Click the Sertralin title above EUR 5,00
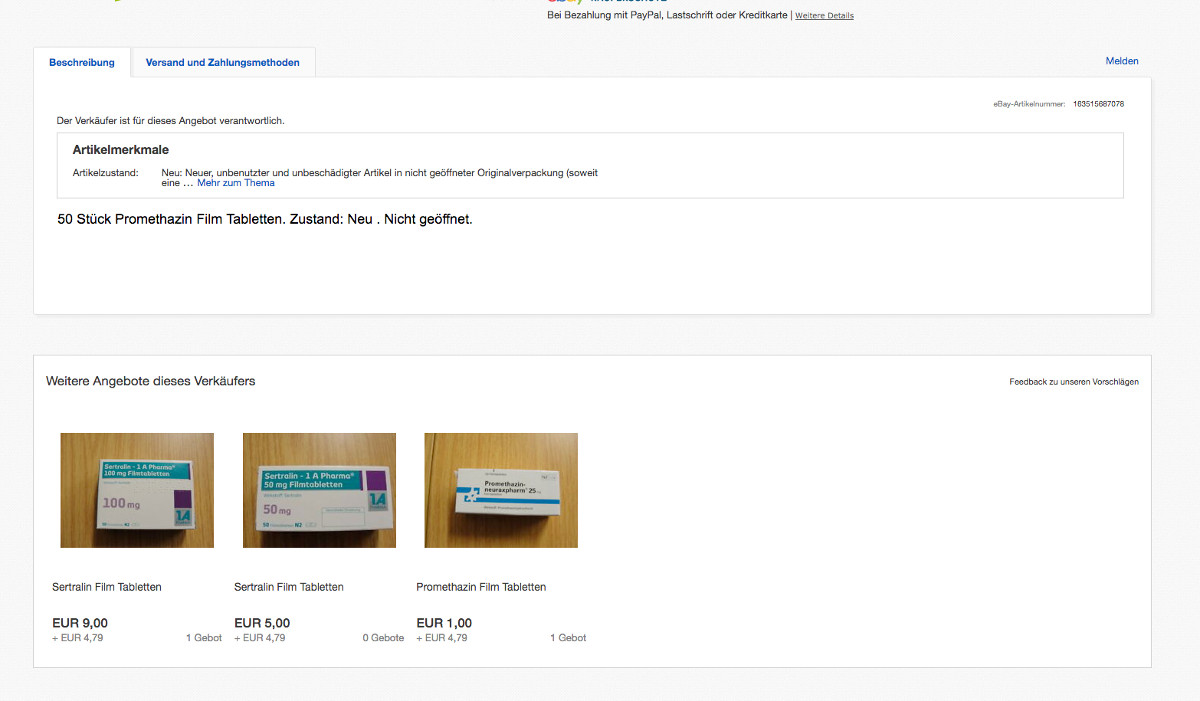The height and width of the screenshot is (701, 1200). point(289,587)
